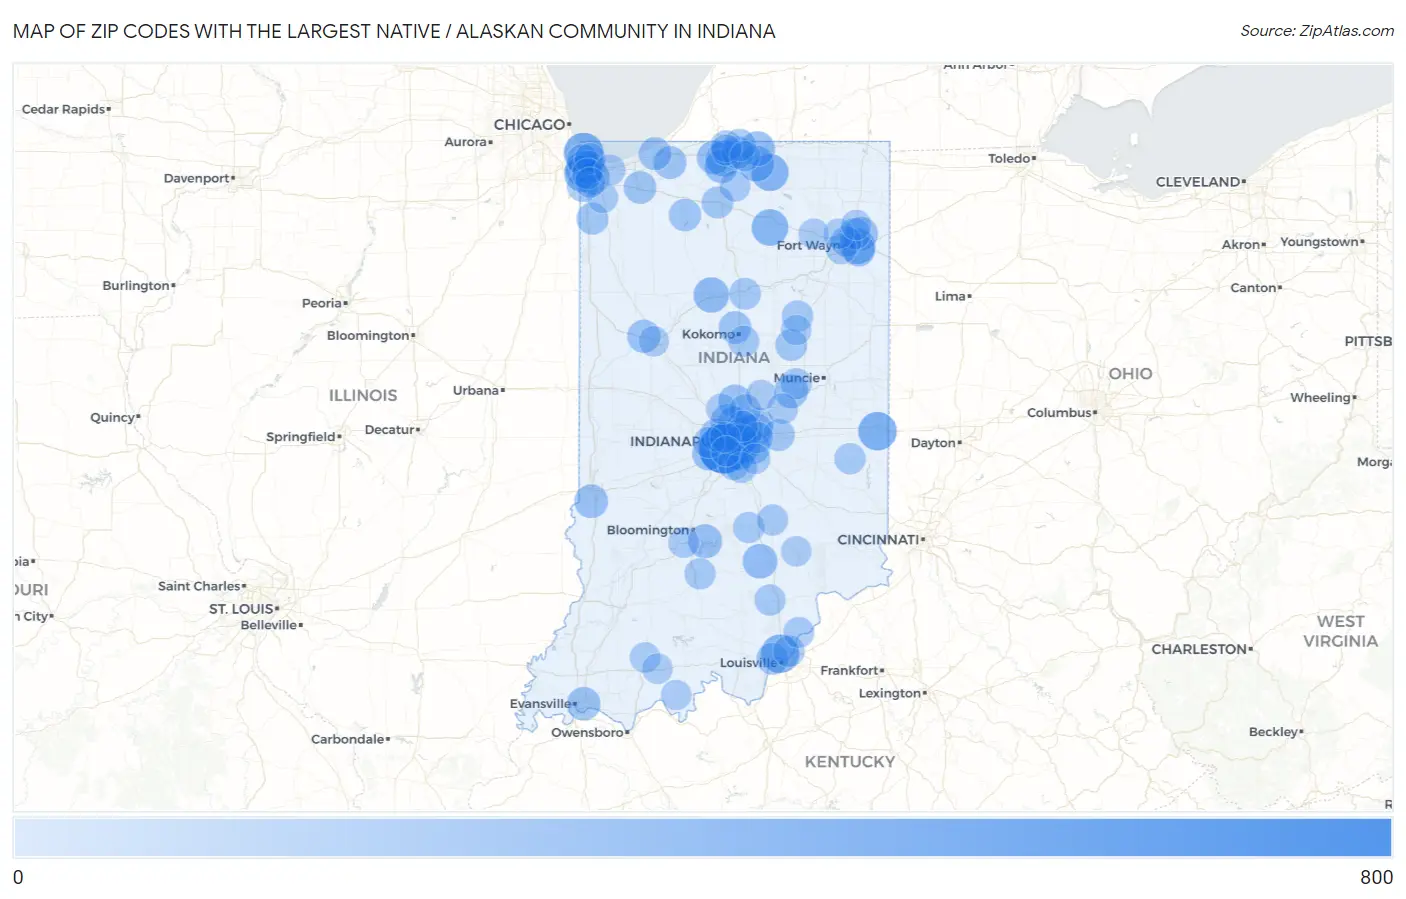Viewport: 1406px width, 899px height.
Task: Click the CHICAGO city label
Action: [x=530, y=124]
